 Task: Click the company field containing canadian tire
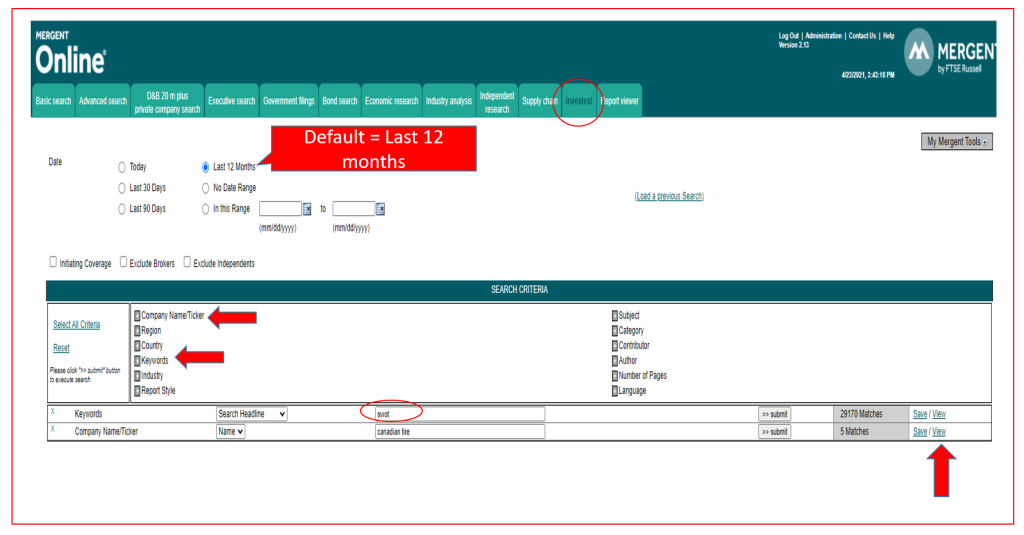(460, 432)
